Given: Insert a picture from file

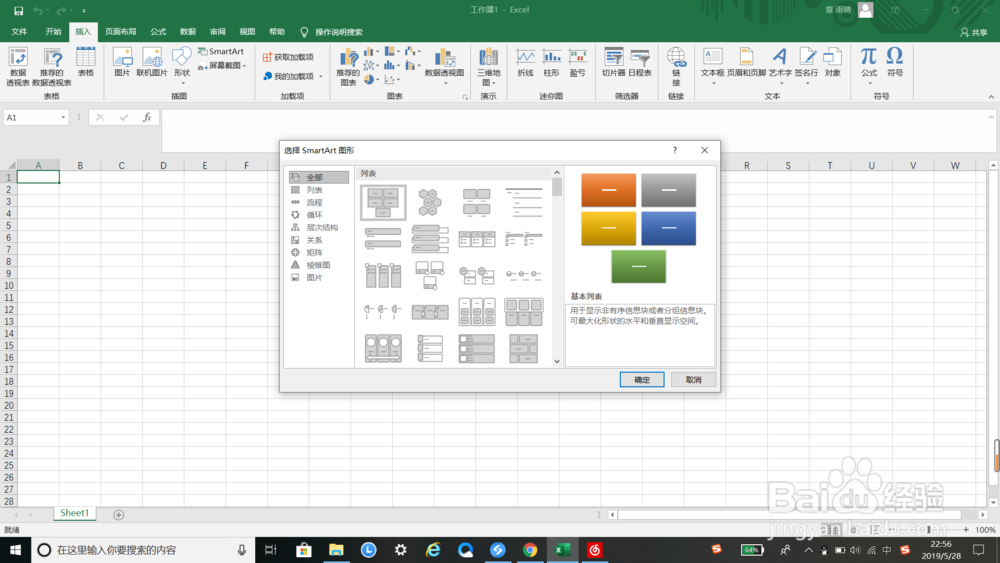Looking at the screenshot, I should (122, 62).
